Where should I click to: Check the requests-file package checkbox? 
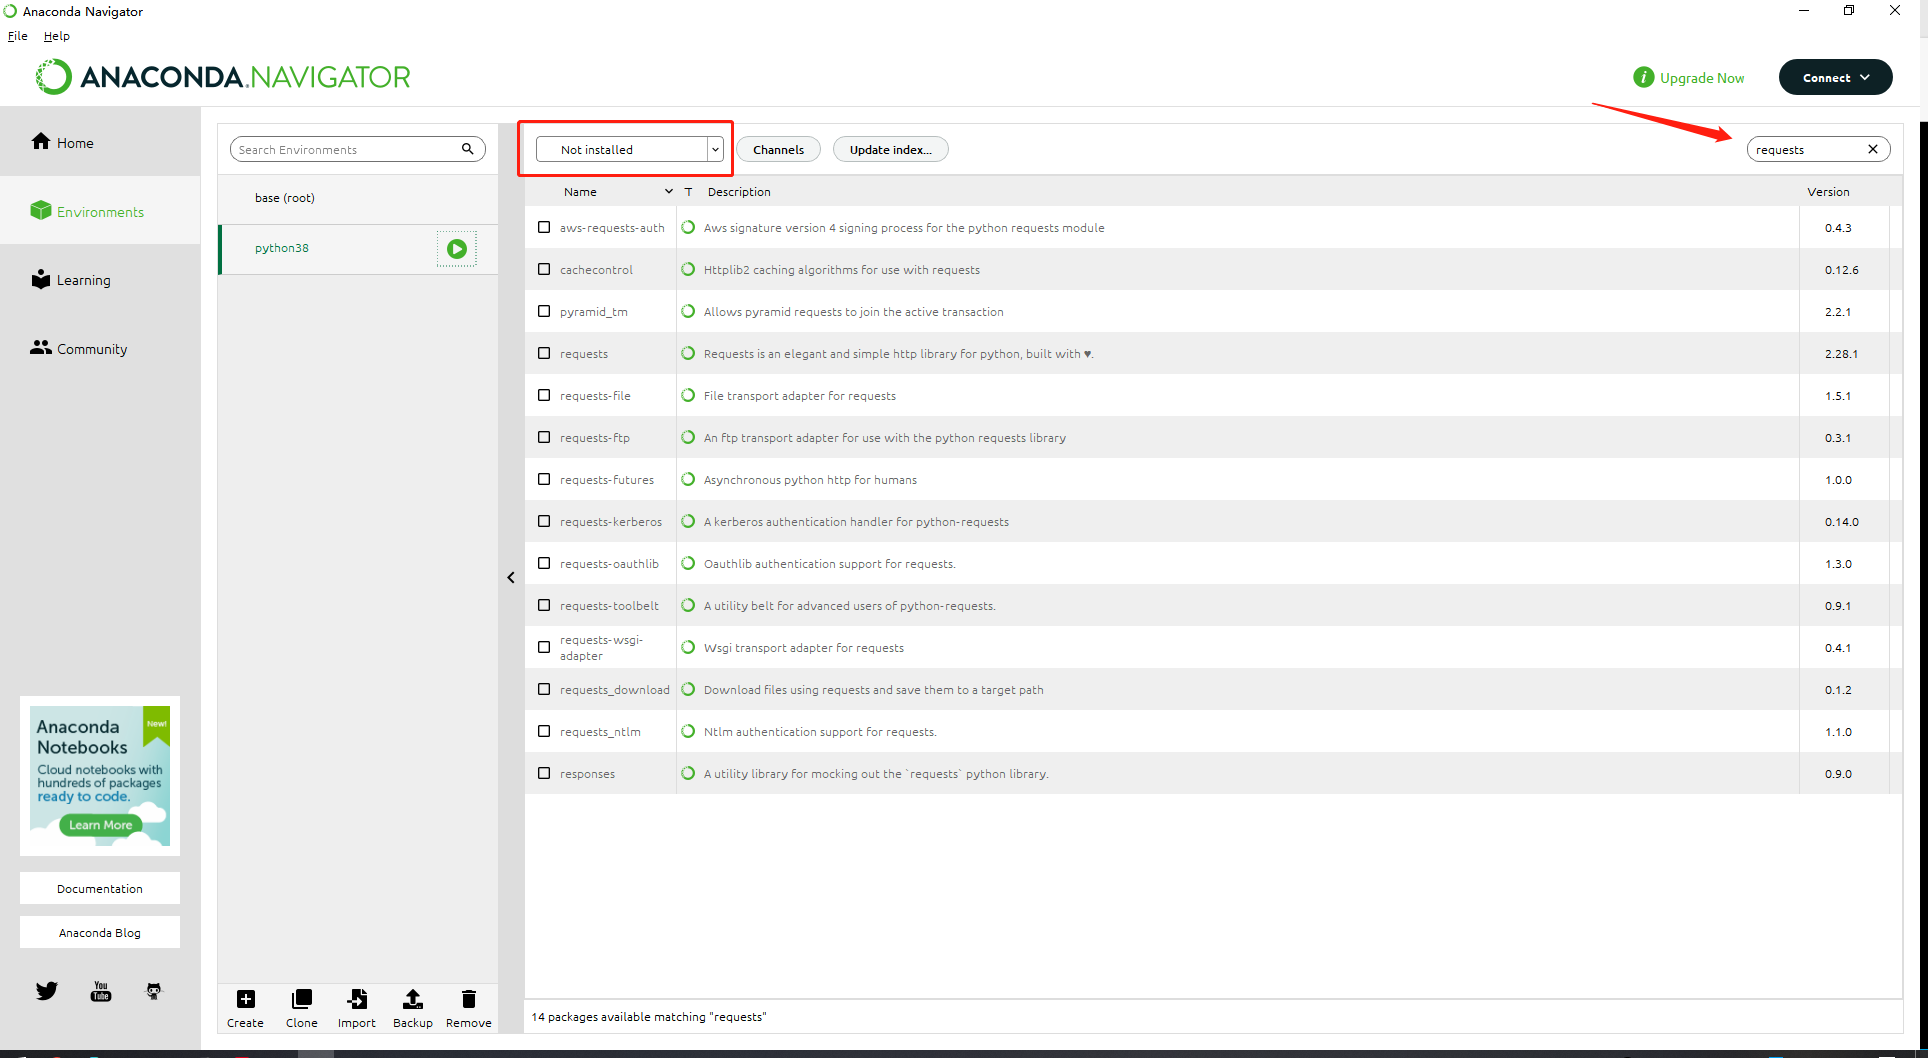[x=544, y=395]
